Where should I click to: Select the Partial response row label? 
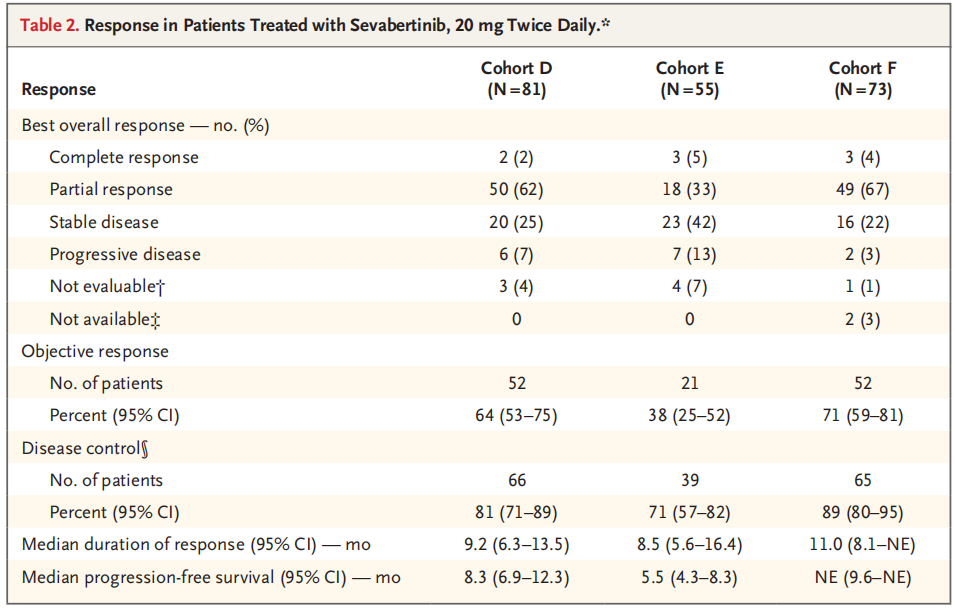111,189
